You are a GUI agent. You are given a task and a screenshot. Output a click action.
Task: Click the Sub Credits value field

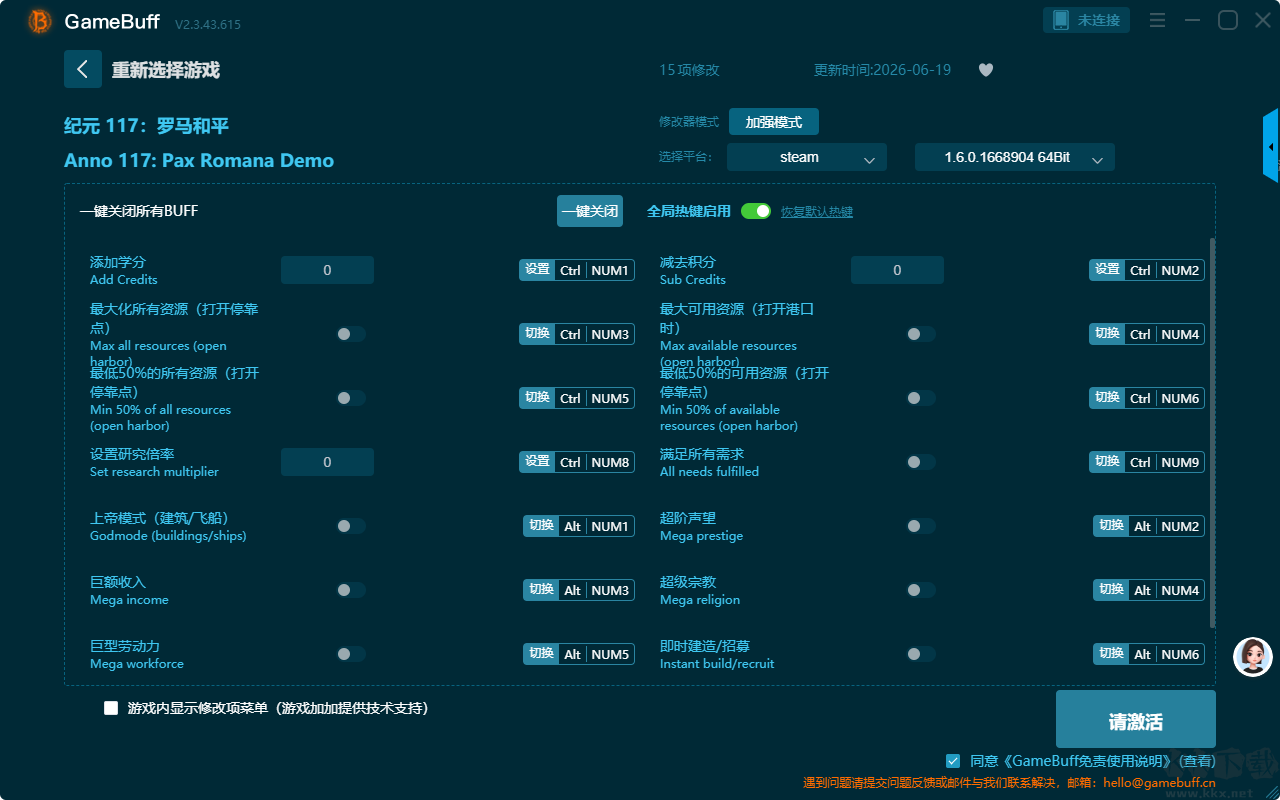897,270
